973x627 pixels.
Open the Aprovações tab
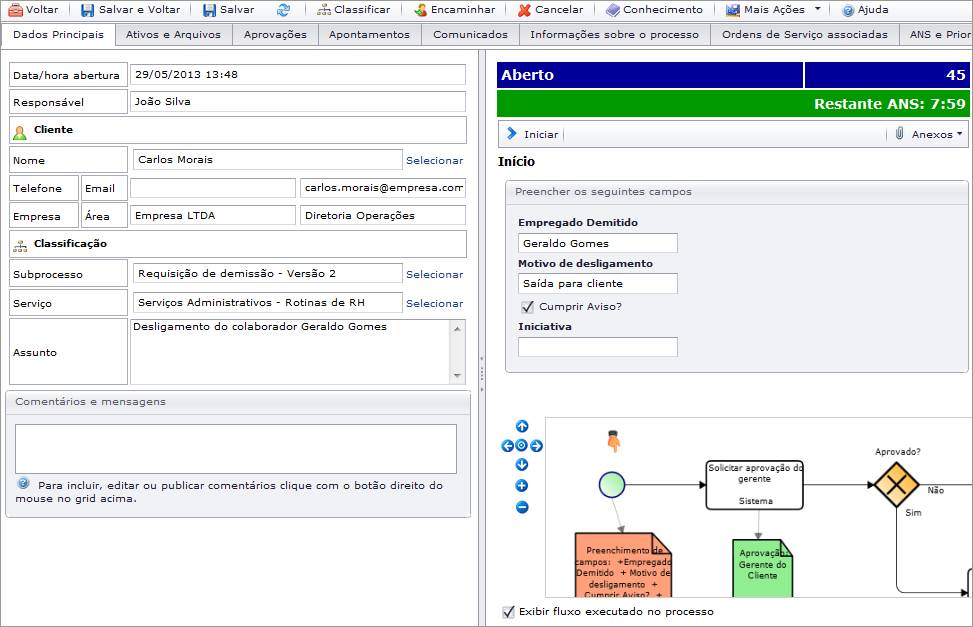point(275,35)
